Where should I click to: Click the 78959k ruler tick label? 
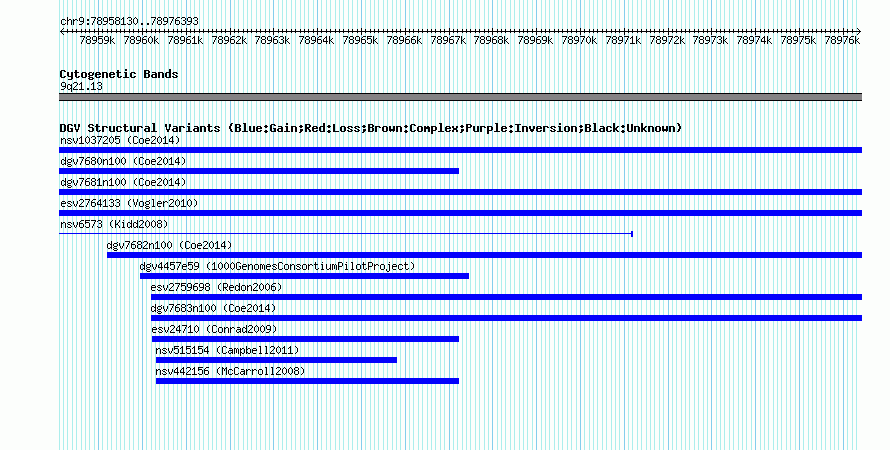coord(97,40)
